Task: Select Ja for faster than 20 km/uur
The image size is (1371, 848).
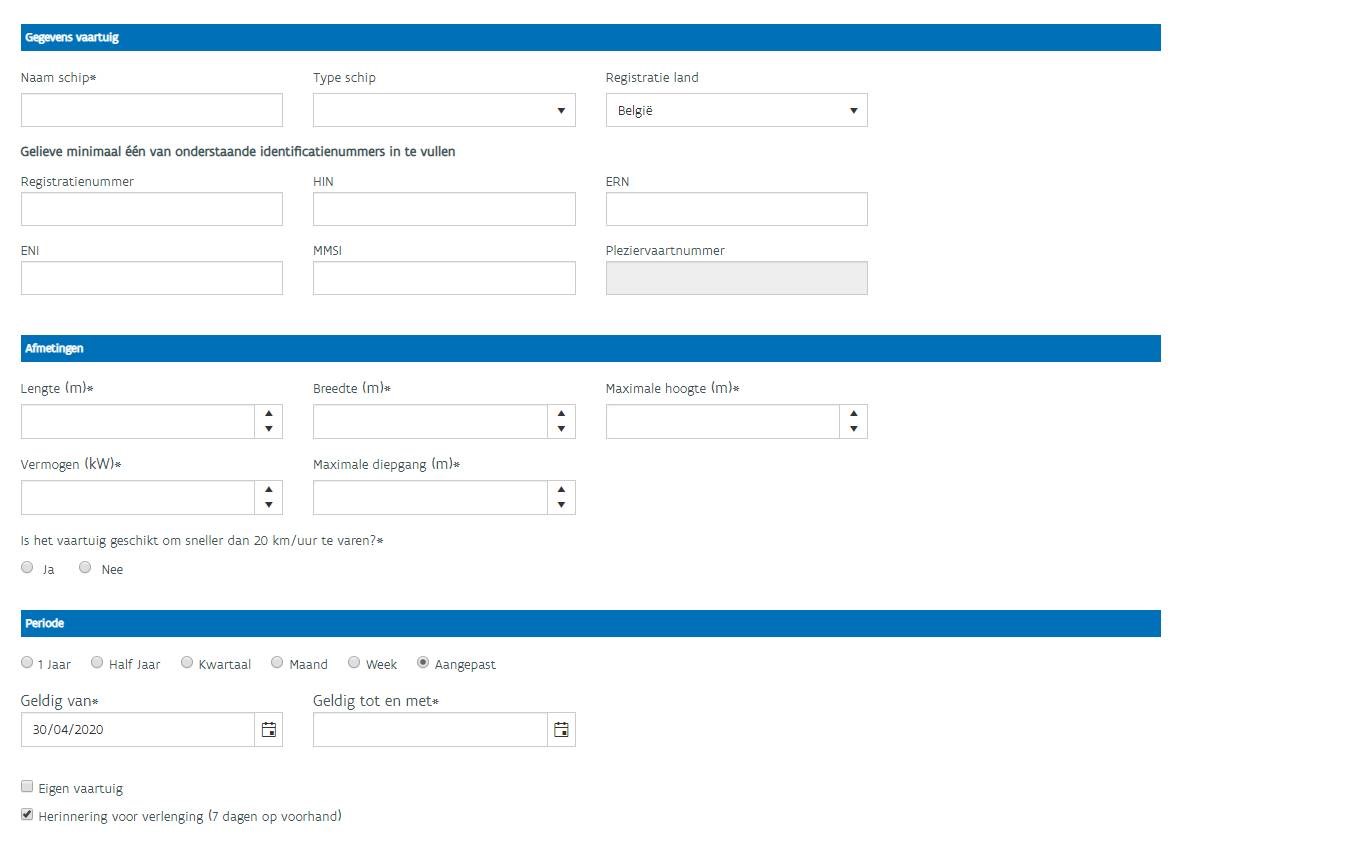Action: pos(27,568)
